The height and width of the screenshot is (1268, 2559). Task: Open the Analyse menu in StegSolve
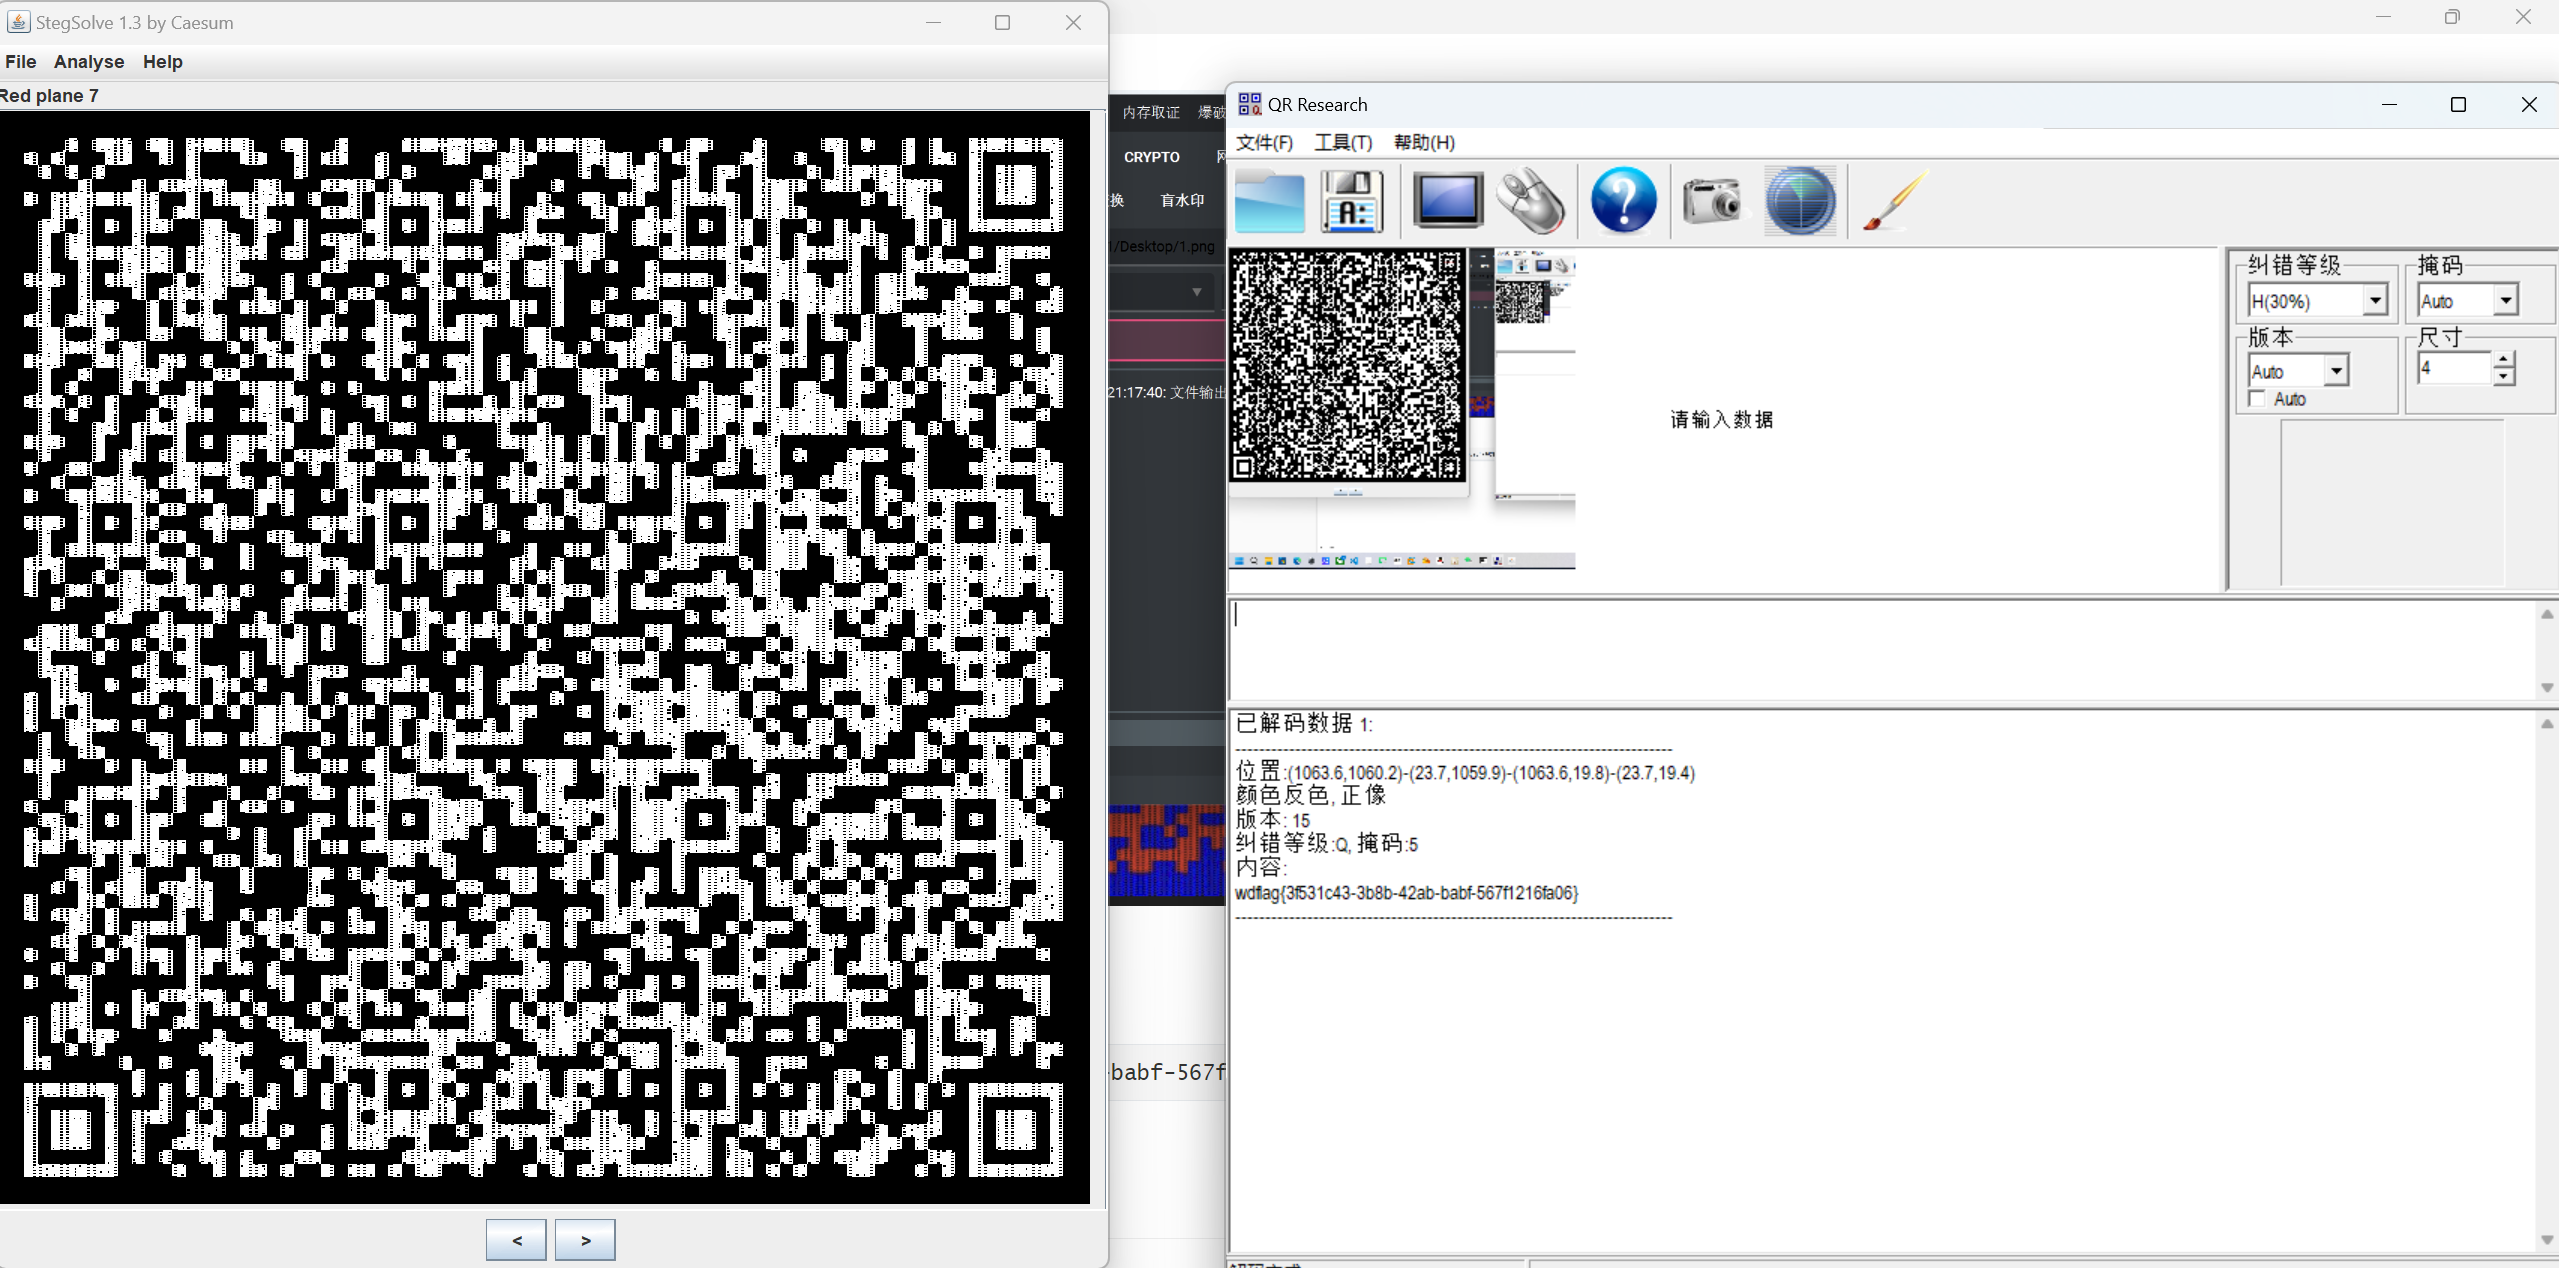tap(89, 62)
